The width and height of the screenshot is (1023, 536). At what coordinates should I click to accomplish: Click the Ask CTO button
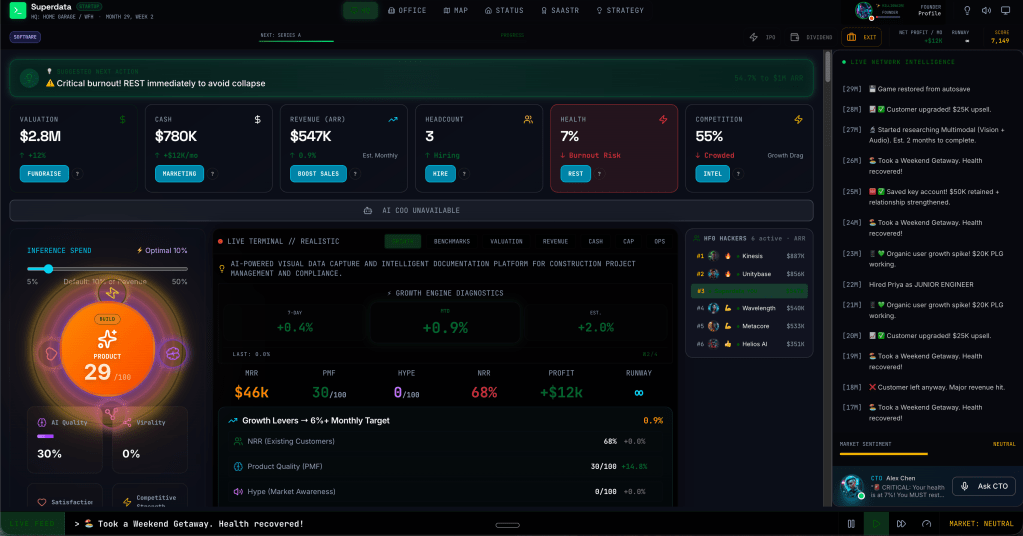click(983, 486)
